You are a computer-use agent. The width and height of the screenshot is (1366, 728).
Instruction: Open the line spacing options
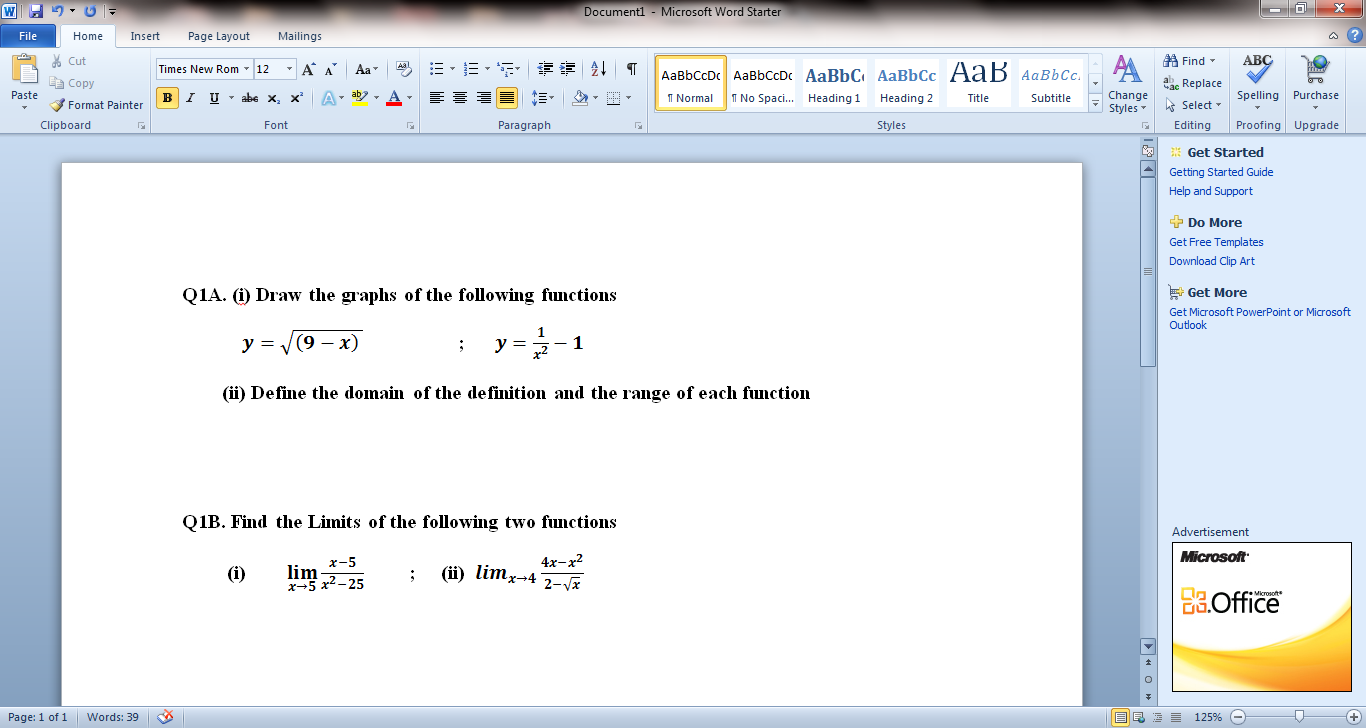pos(539,97)
